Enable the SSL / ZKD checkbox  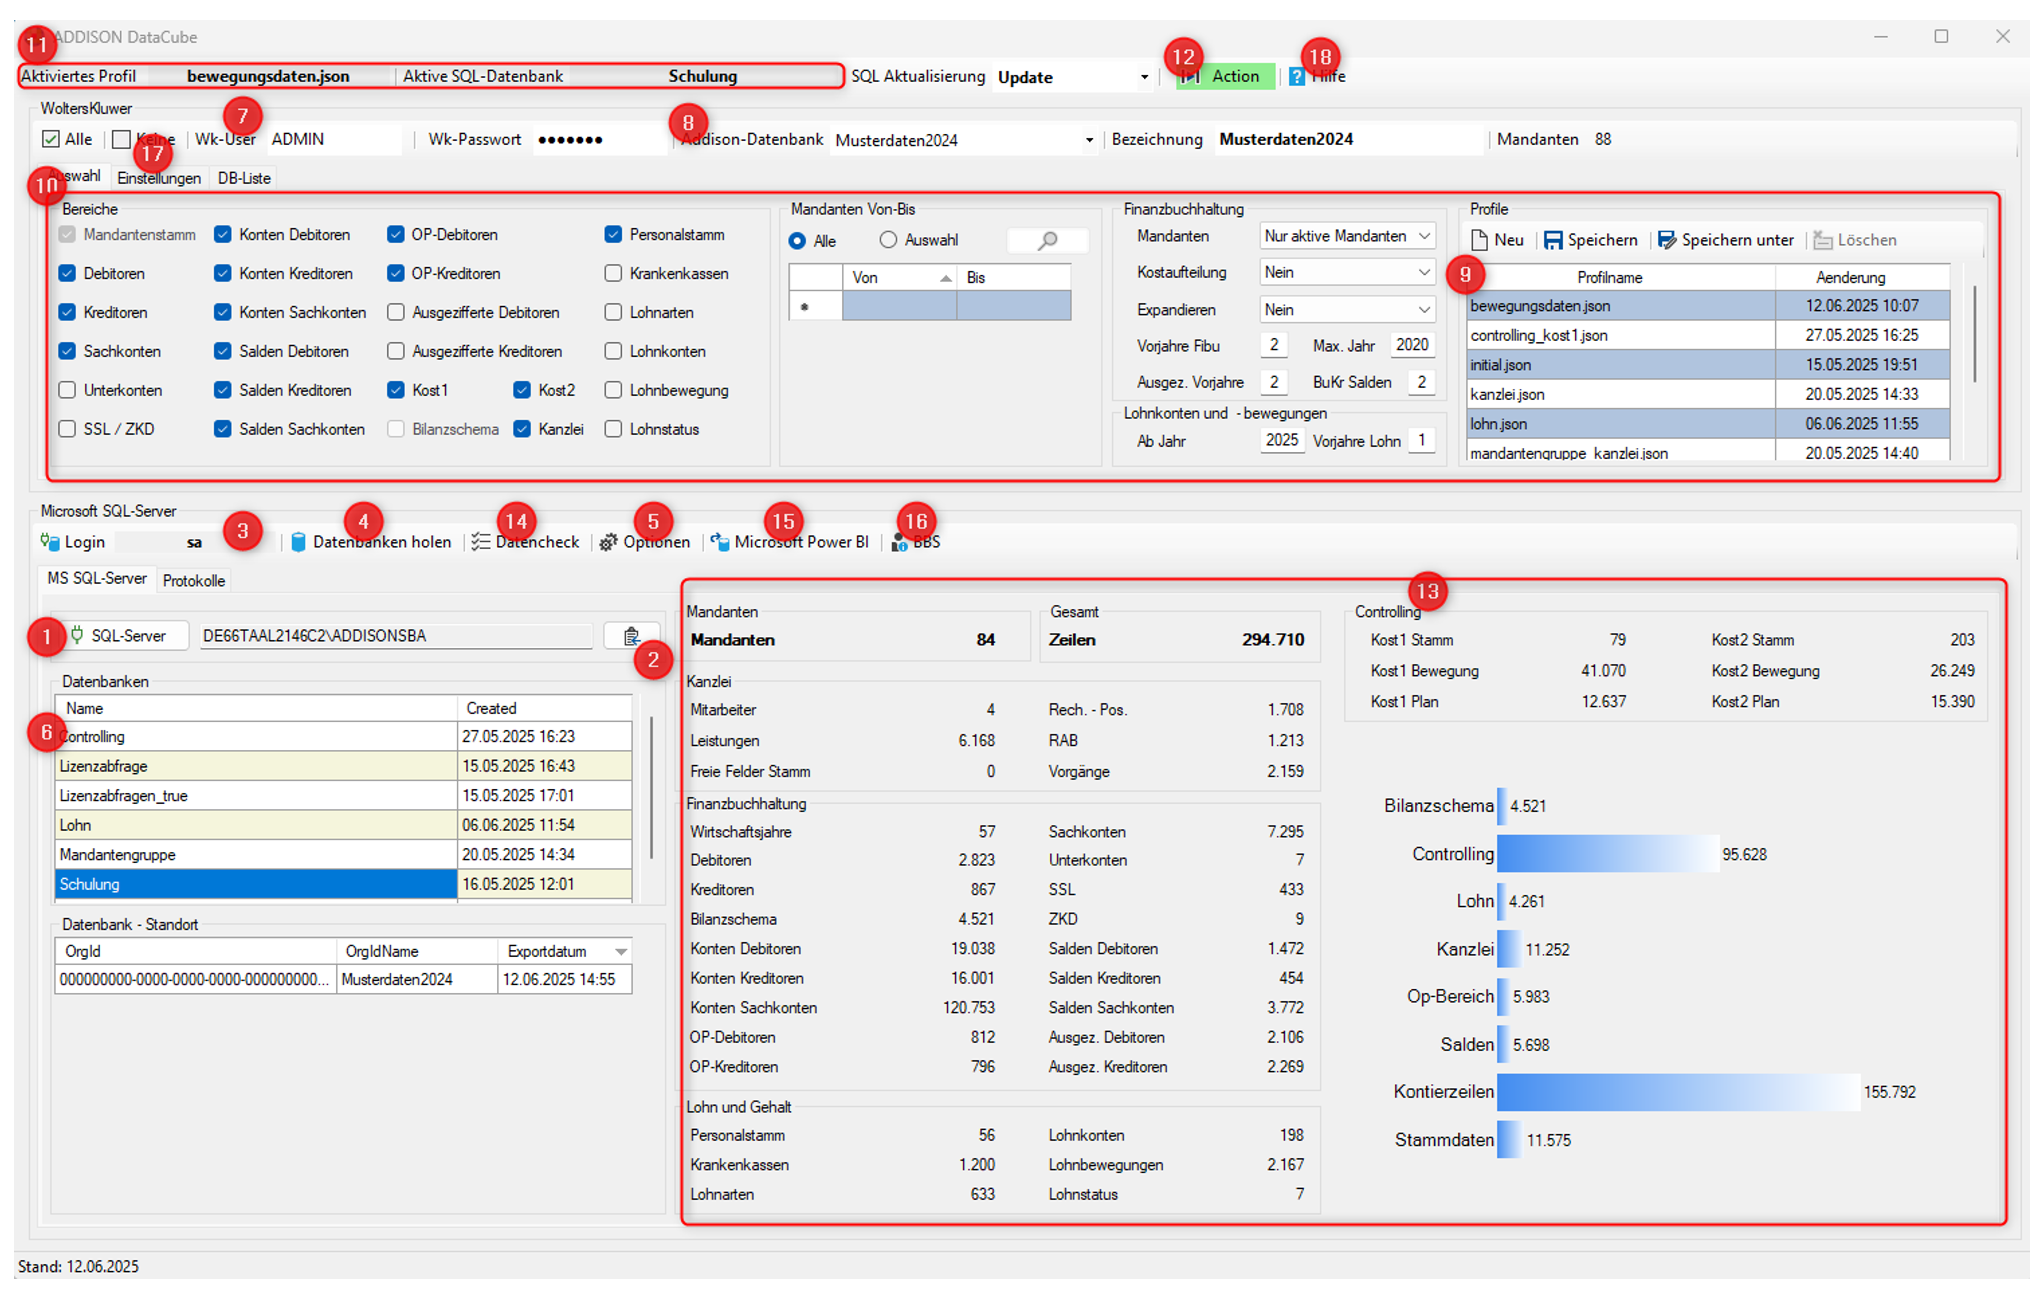point(67,429)
